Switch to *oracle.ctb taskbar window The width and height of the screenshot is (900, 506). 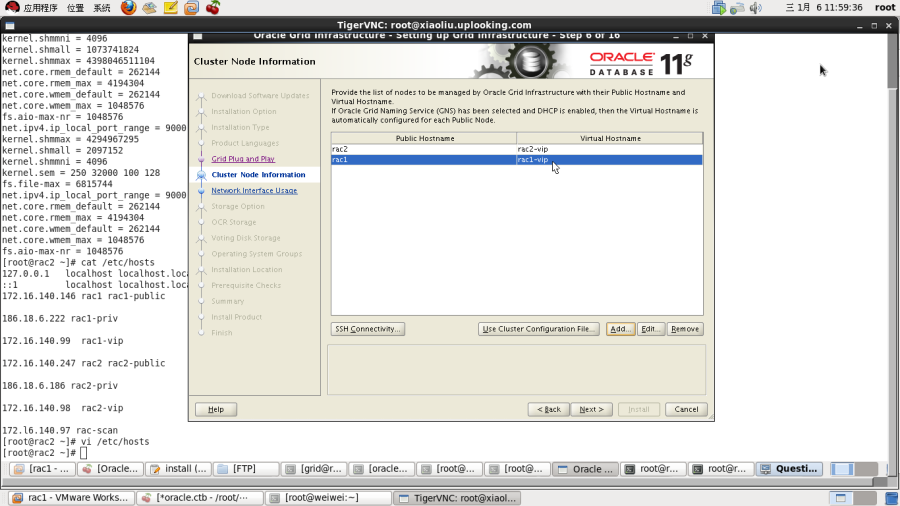[200, 498]
